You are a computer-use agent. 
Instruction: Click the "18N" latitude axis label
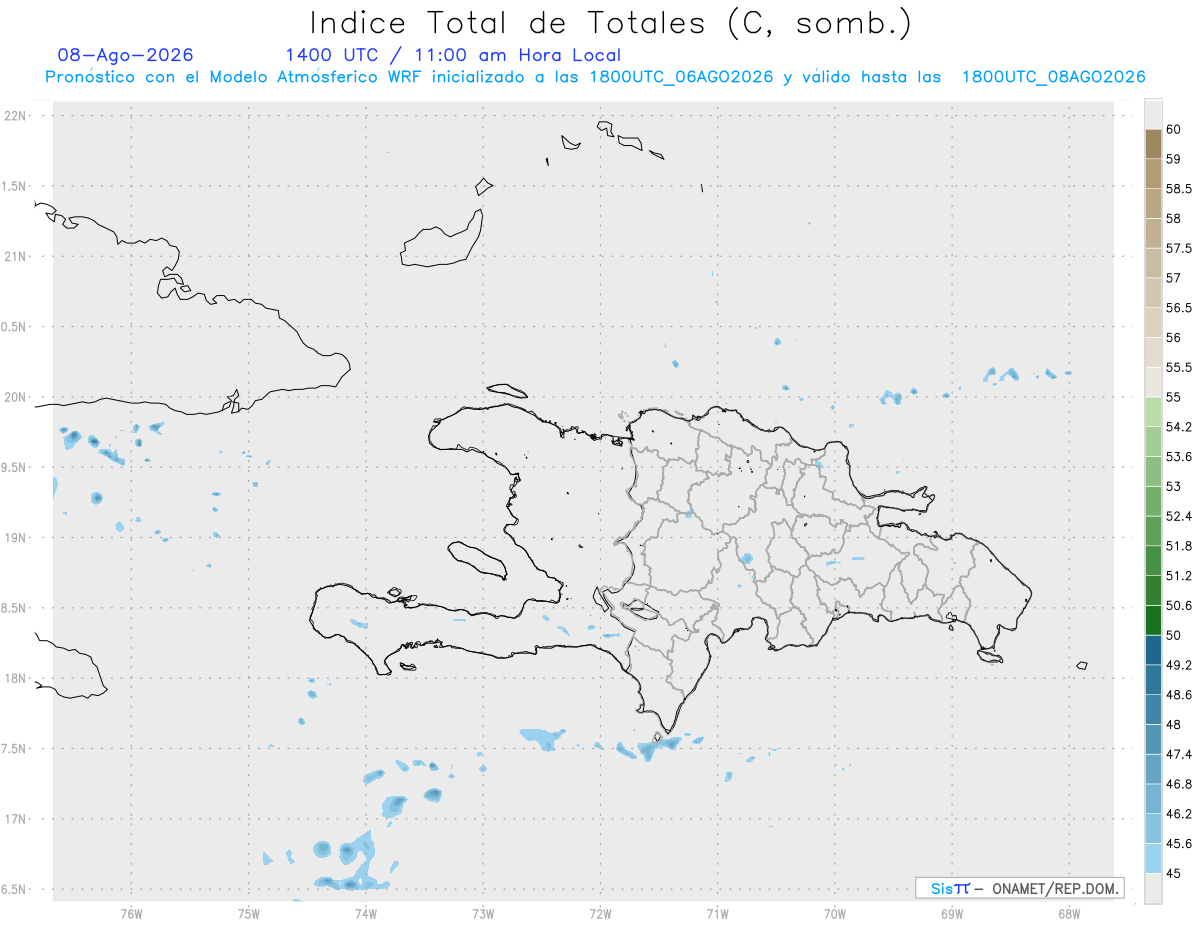click(x=17, y=678)
